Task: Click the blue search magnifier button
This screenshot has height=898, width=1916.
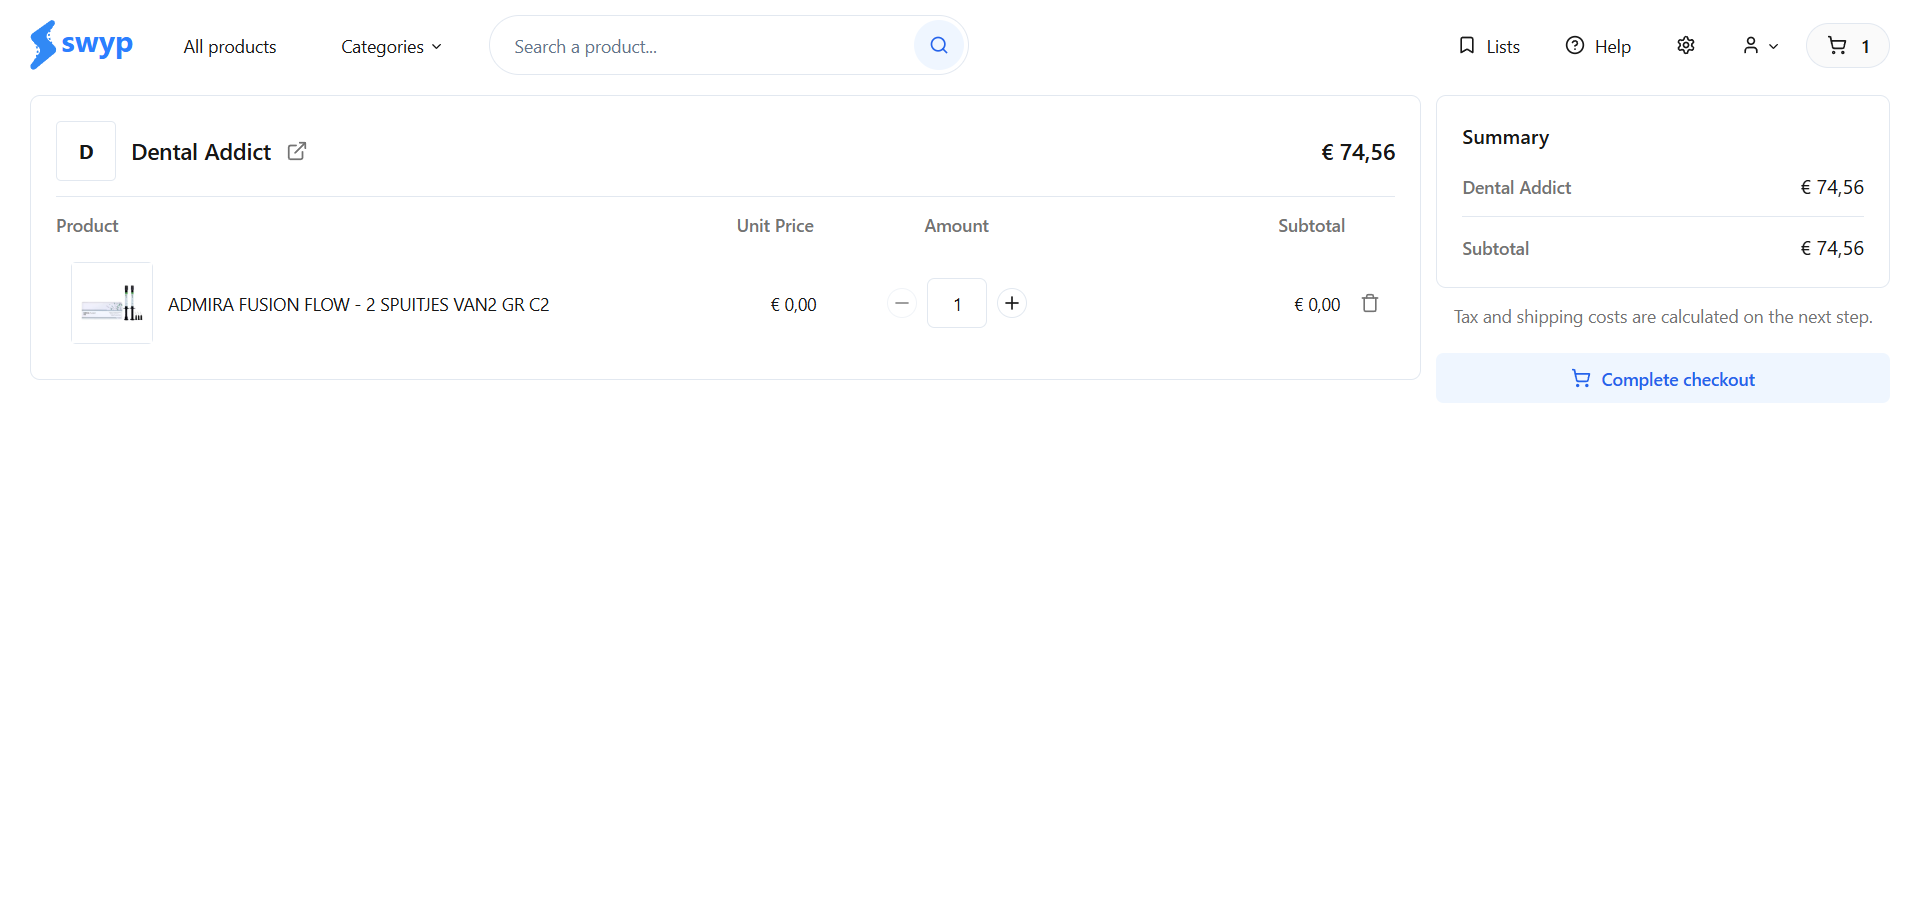Action: (939, 45)
